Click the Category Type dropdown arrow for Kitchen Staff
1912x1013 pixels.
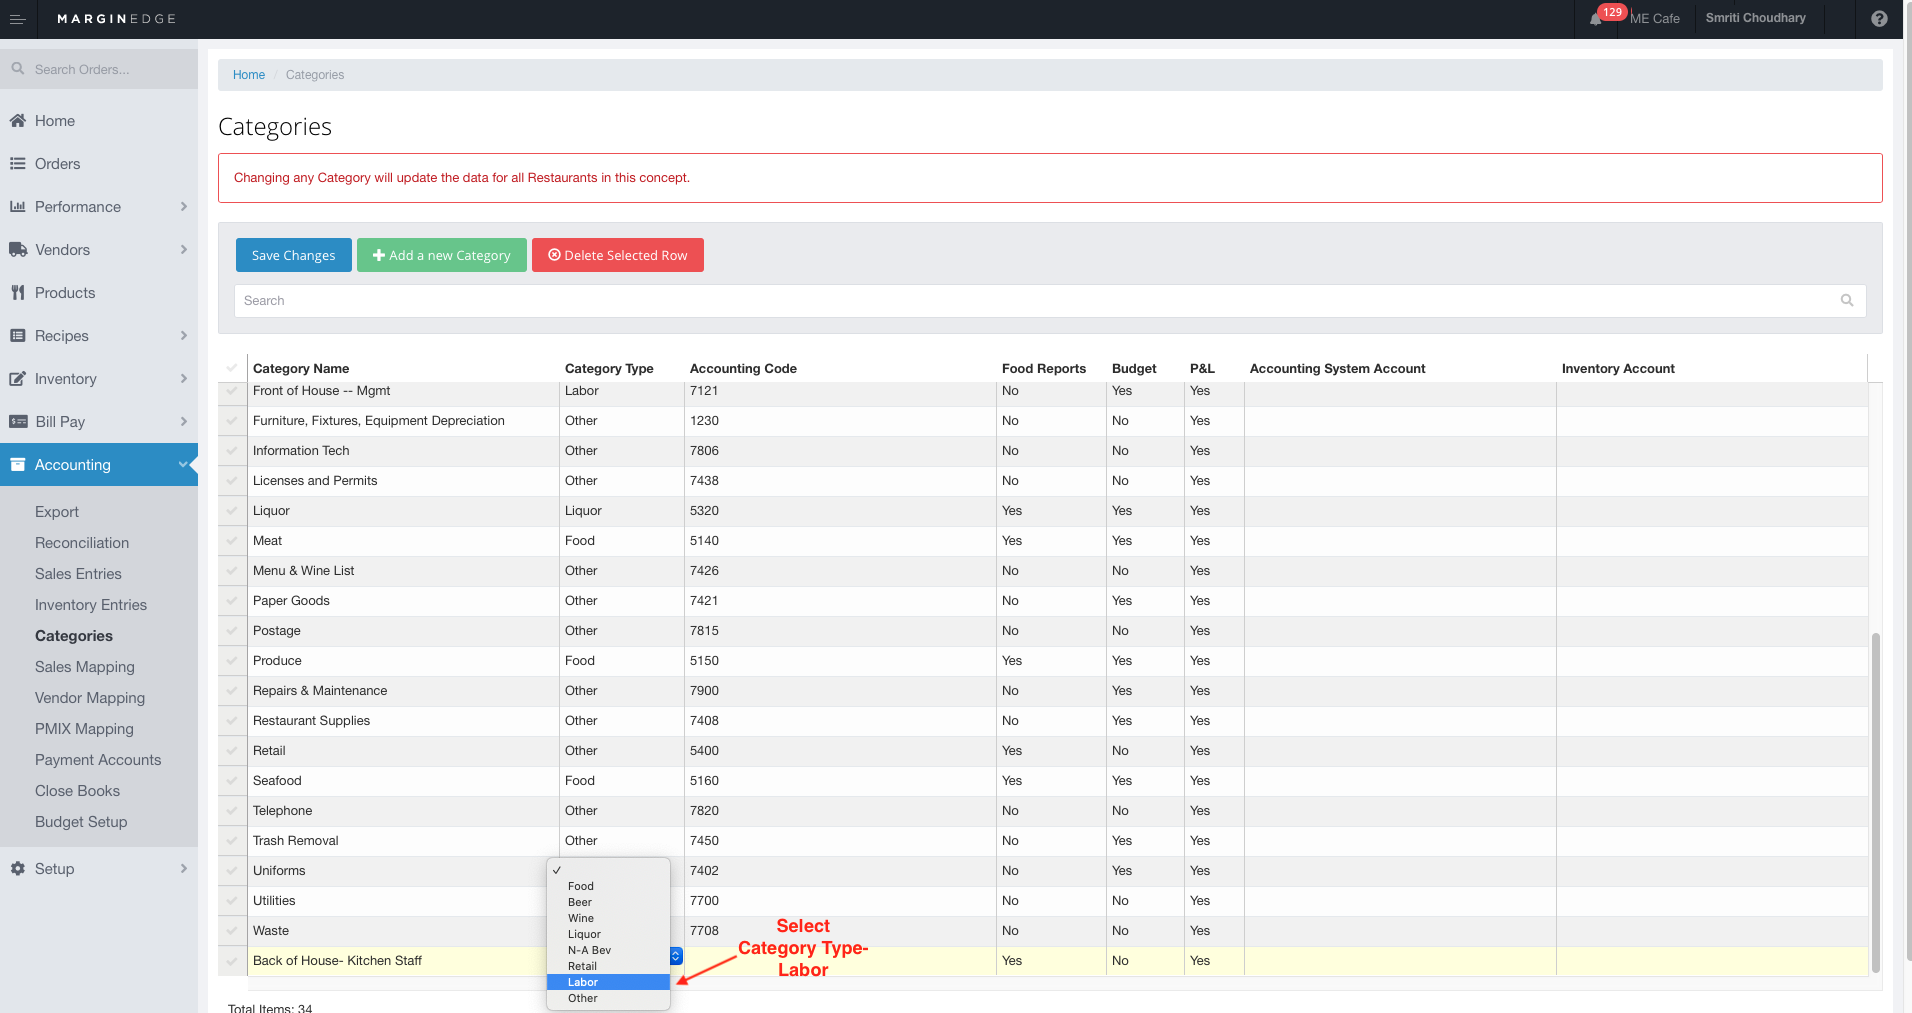(676, 957)
